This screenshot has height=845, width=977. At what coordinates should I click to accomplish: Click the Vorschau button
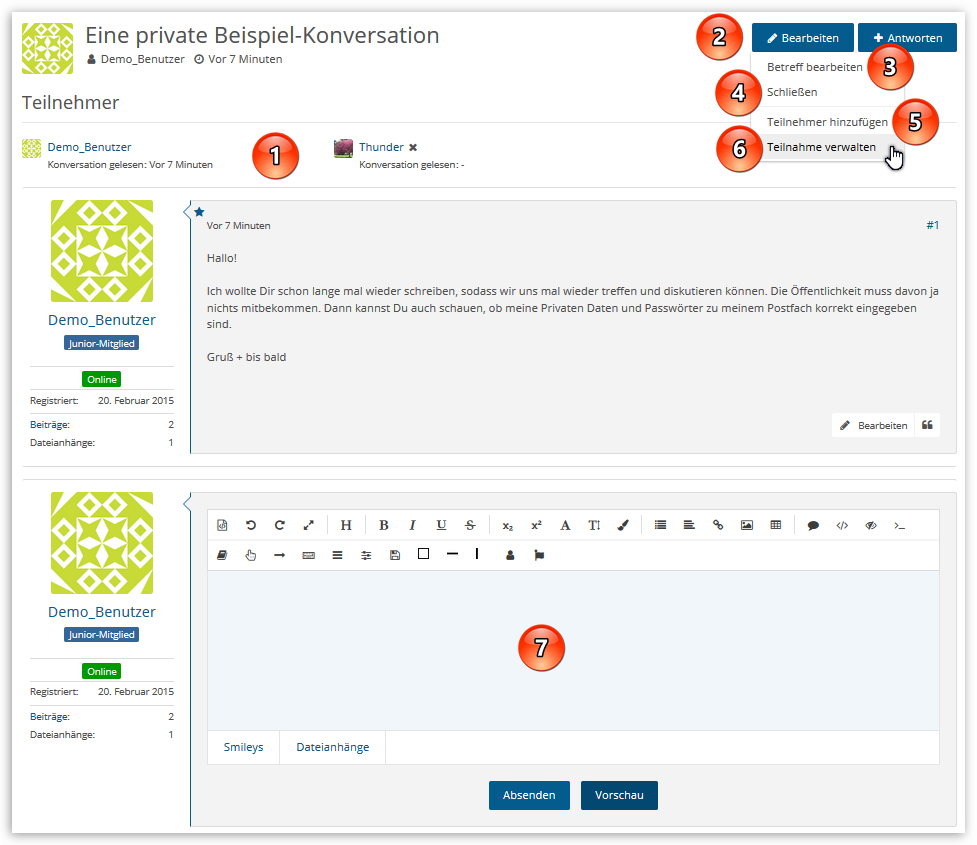[619, 795]
